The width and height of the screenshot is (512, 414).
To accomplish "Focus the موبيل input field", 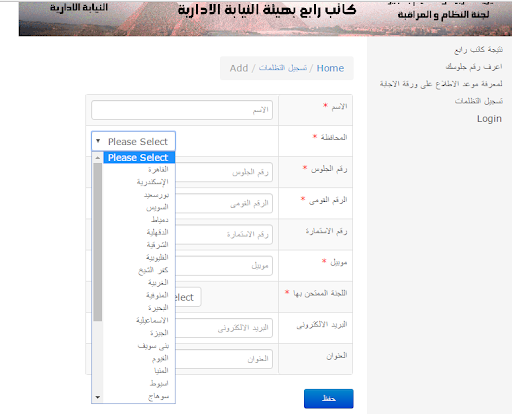I will coord(224,266).
